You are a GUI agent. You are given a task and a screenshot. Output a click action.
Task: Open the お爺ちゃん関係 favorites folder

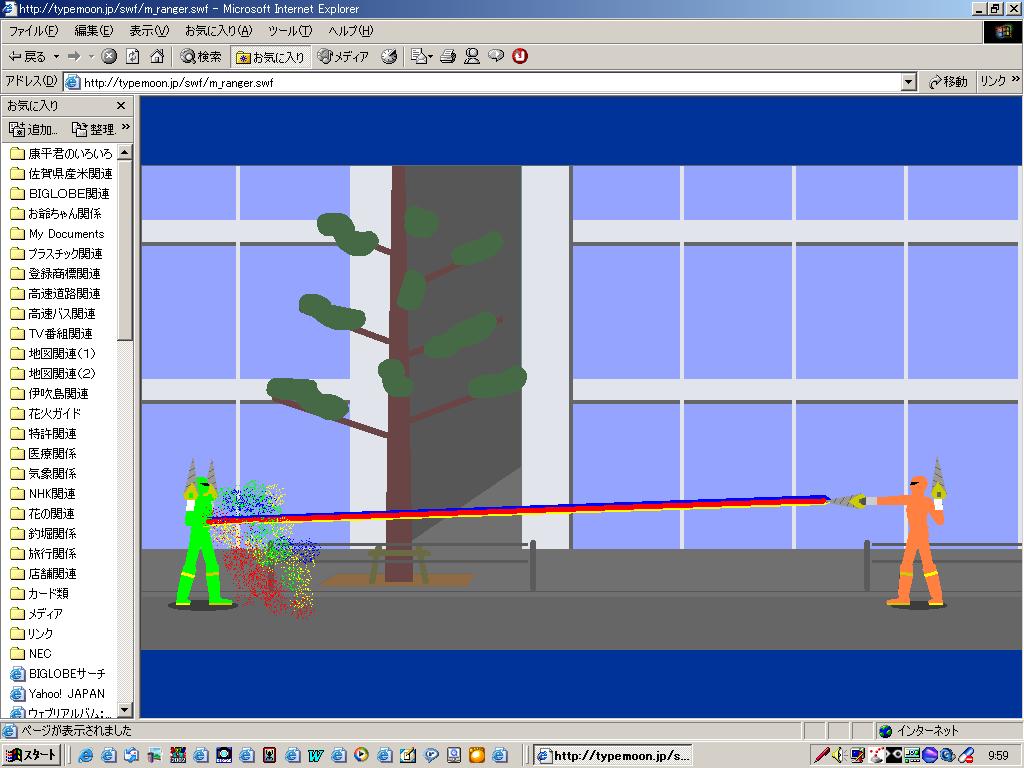[56, 214]
